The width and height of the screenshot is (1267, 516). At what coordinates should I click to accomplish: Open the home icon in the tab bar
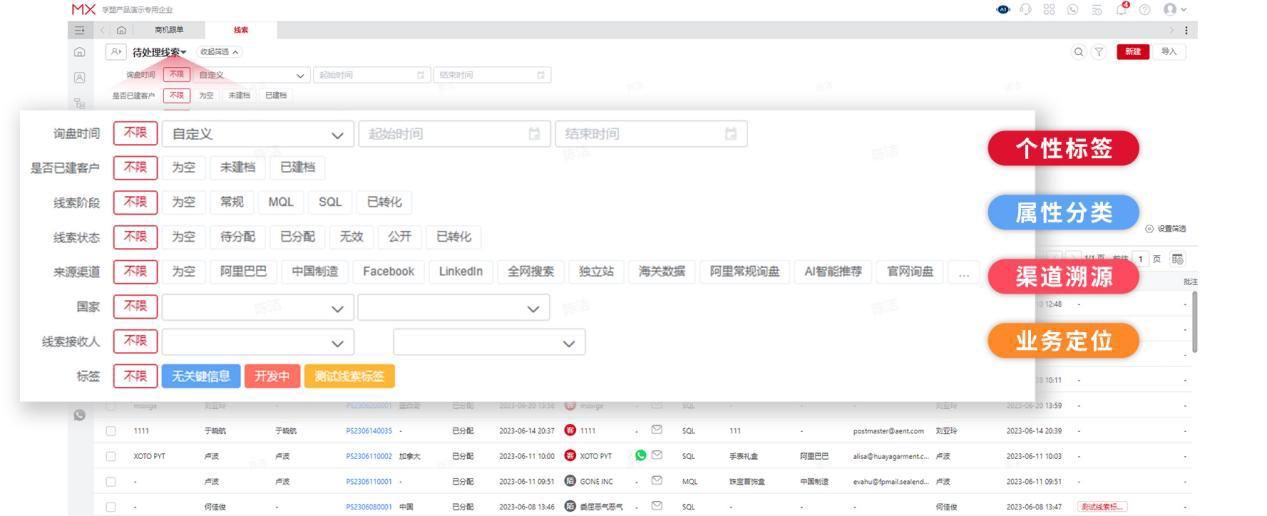[x=120, y=32]
